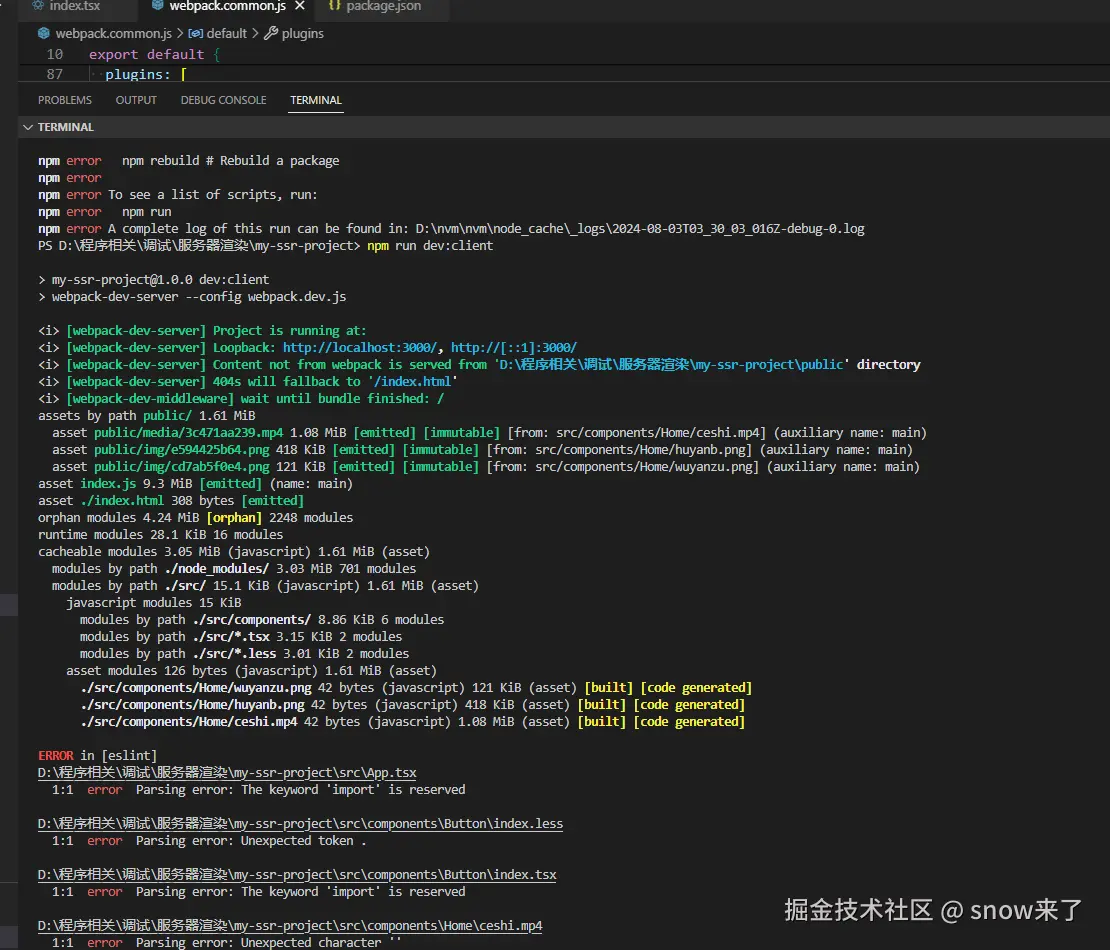Click the '/index.html' fallback path
Screen dimensions: 1110x950
413,382
